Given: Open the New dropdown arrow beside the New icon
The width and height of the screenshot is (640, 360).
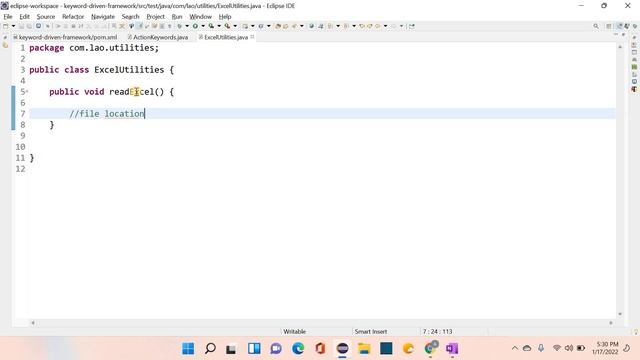Looking at the screenshot, I should (x=13, y=26).
